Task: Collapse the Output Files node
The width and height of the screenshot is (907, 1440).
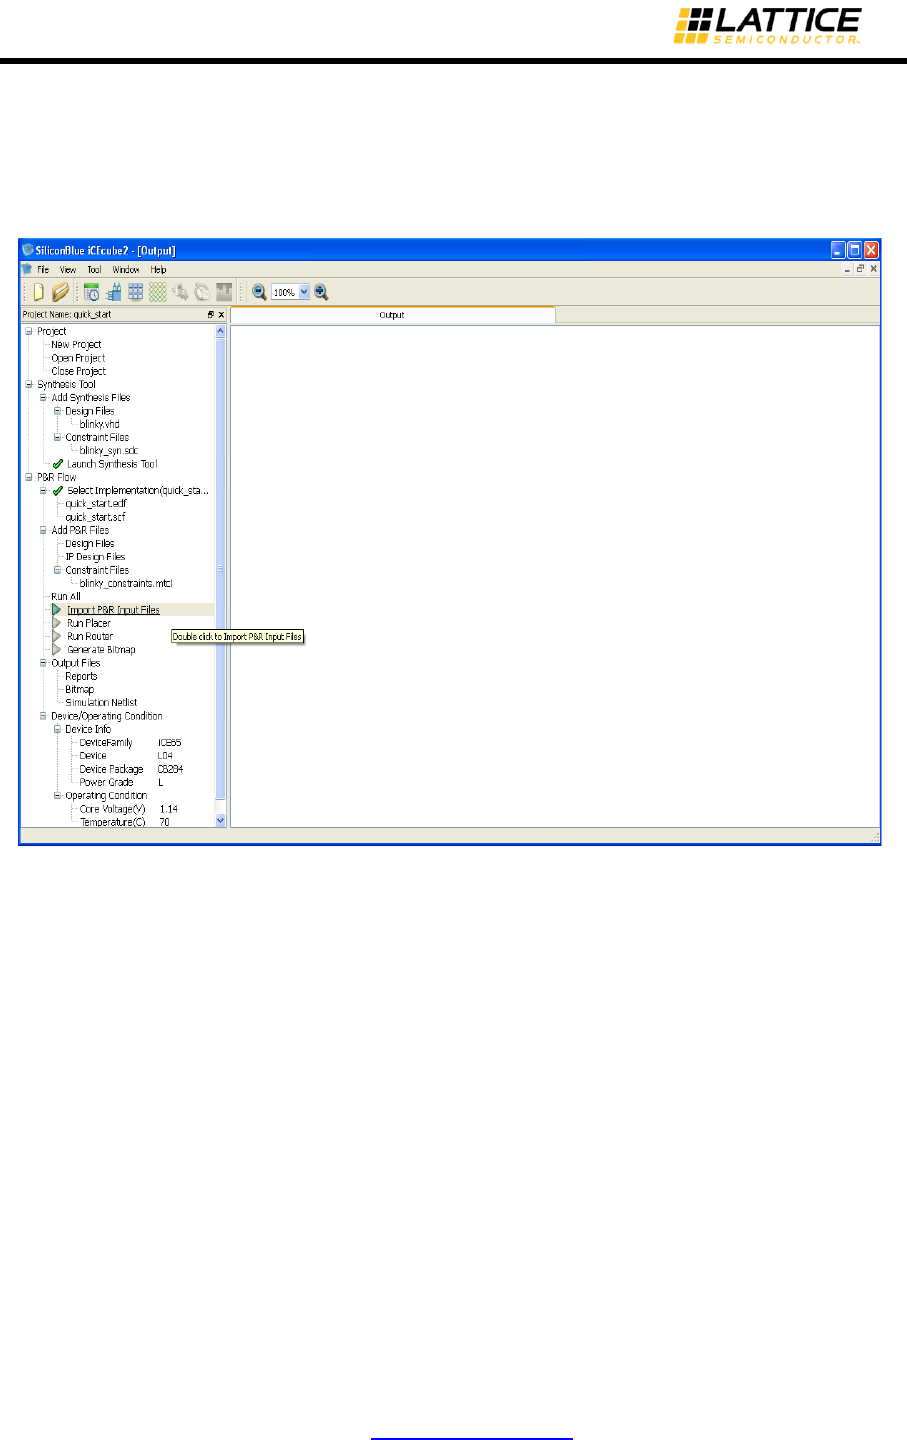Action: [x=43, y=663]
